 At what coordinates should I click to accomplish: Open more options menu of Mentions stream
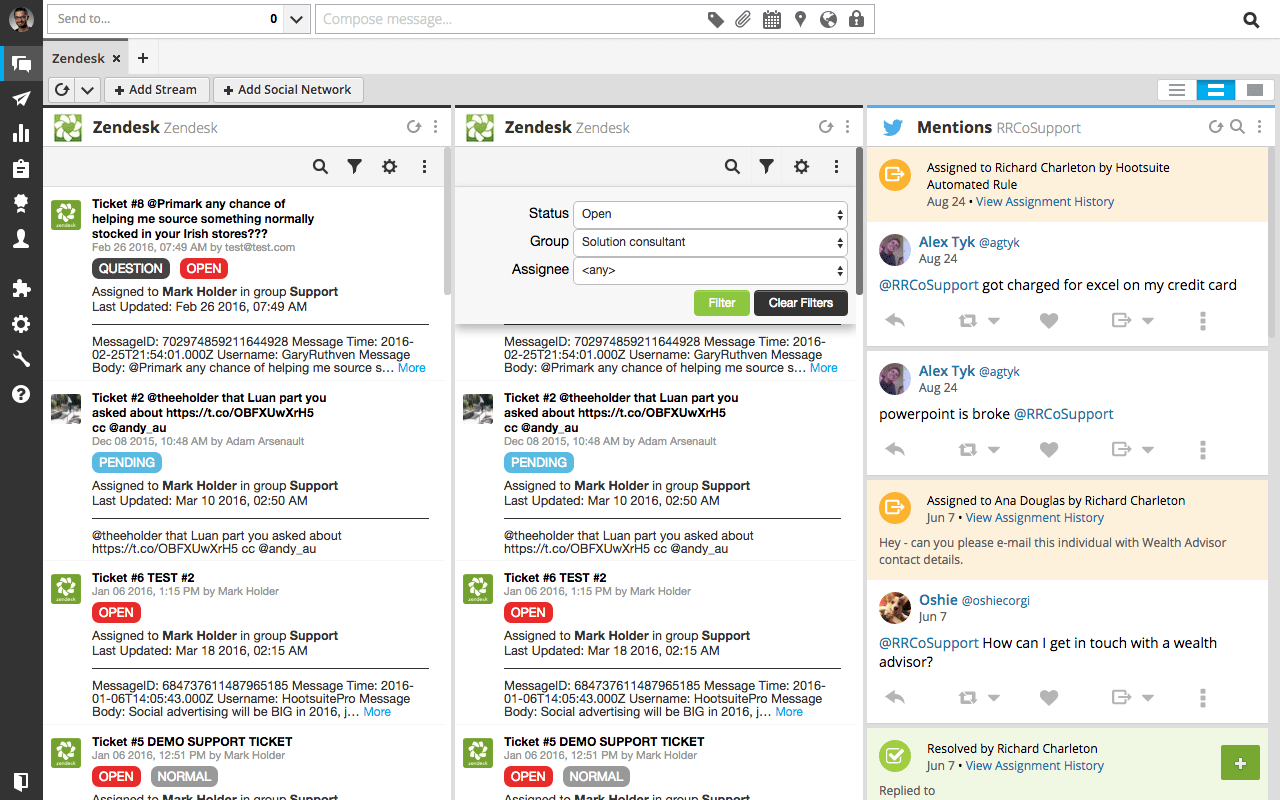[1260, 127]
